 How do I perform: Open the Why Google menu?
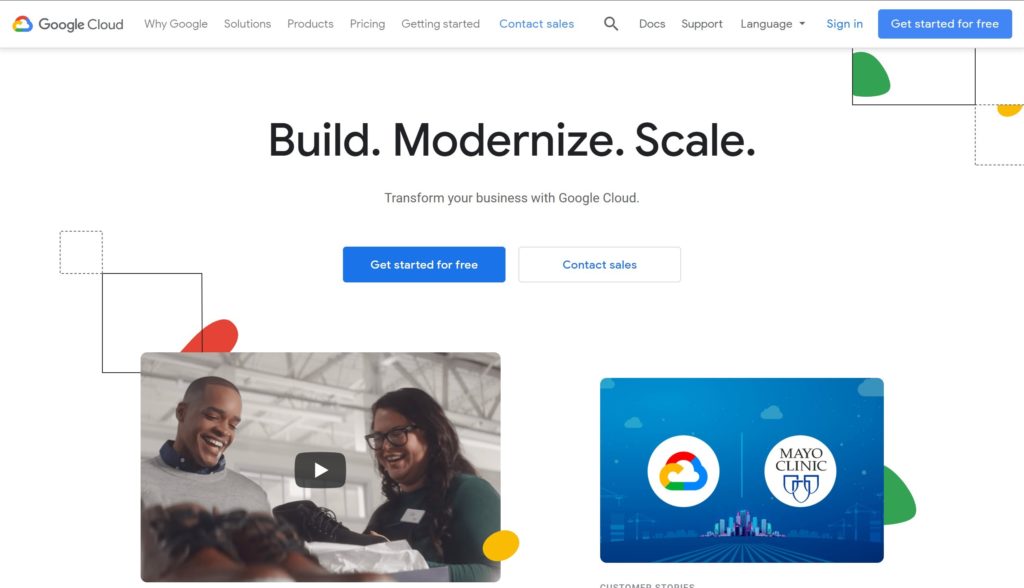pyautogui.click(x=176, y=24)
